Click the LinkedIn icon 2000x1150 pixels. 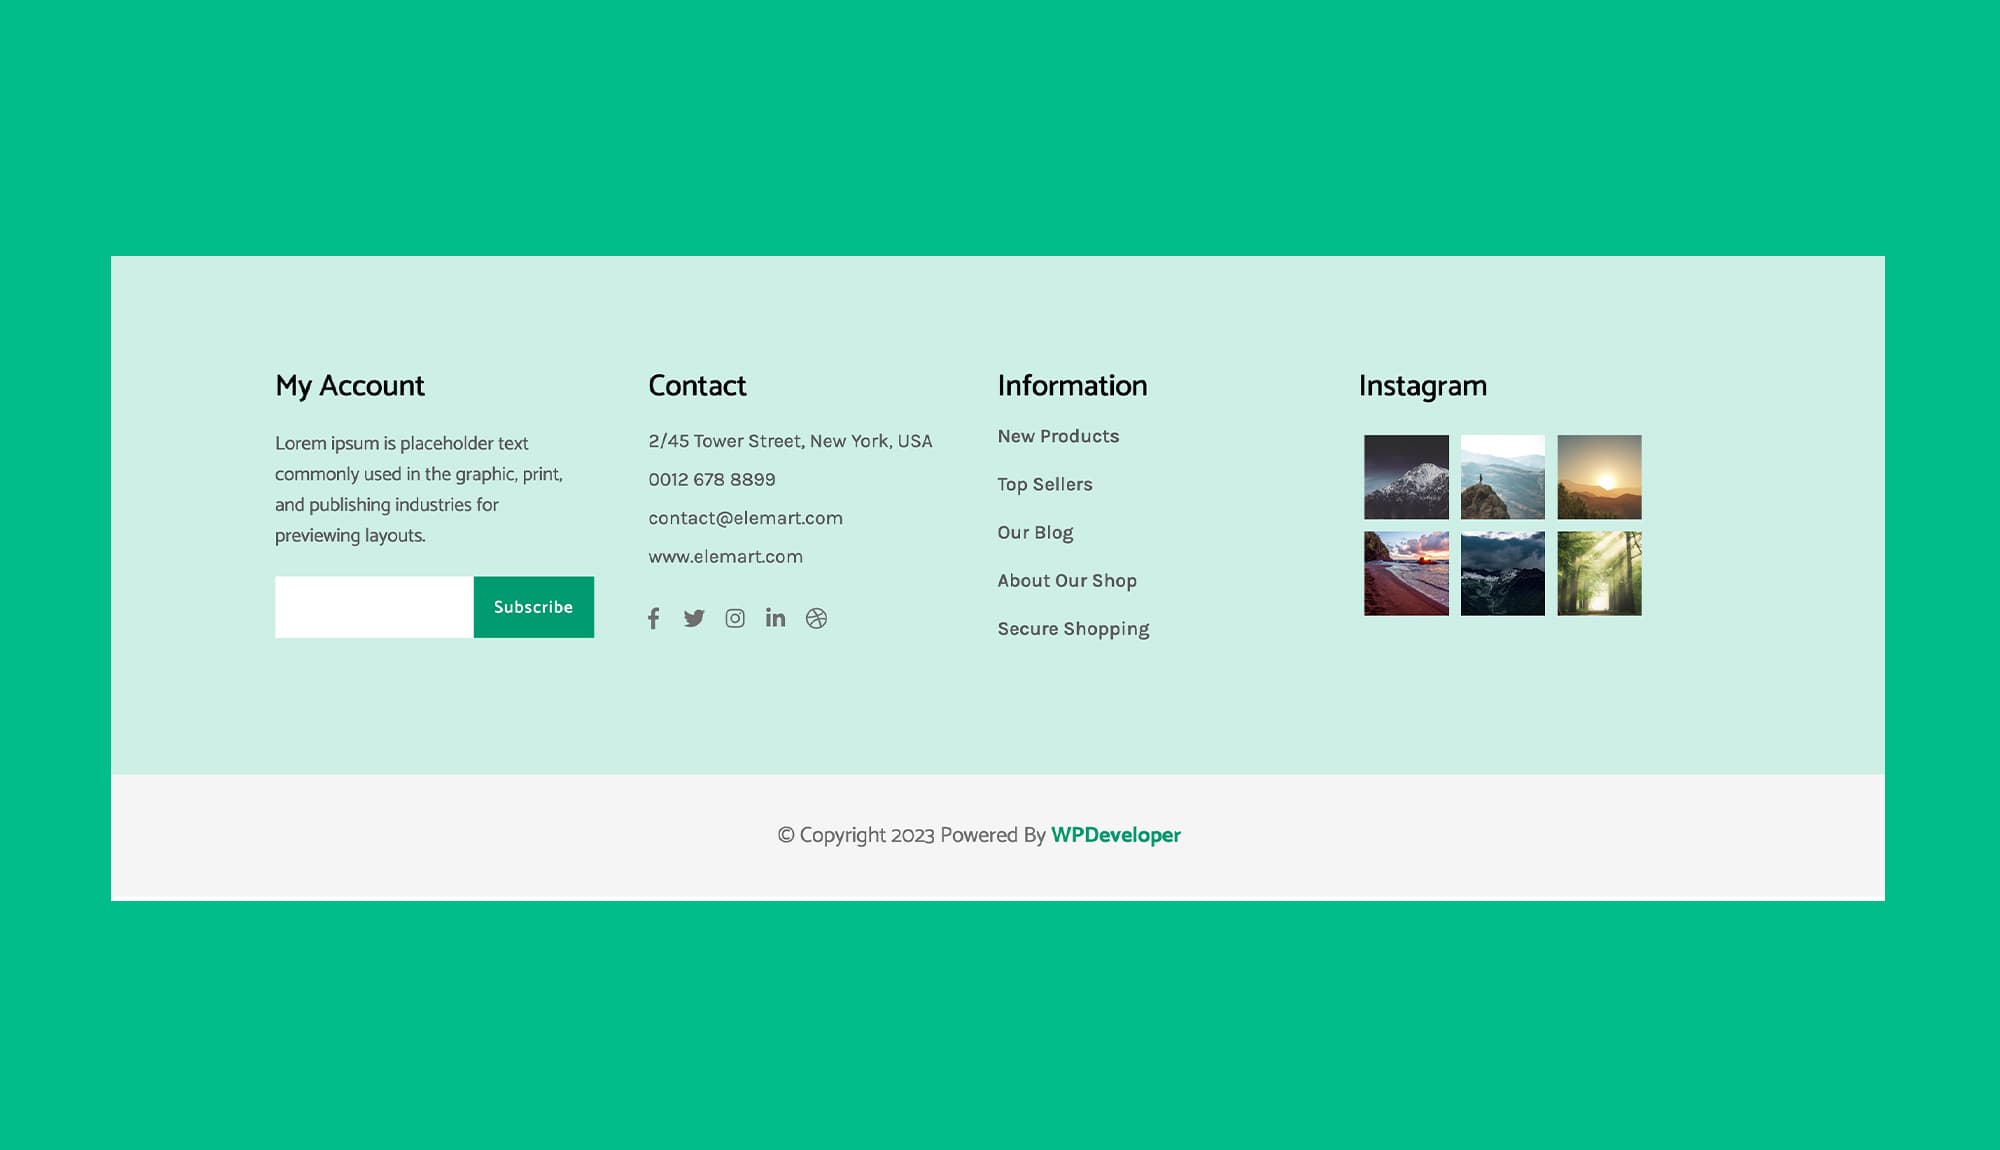click(x=775, y=618)
